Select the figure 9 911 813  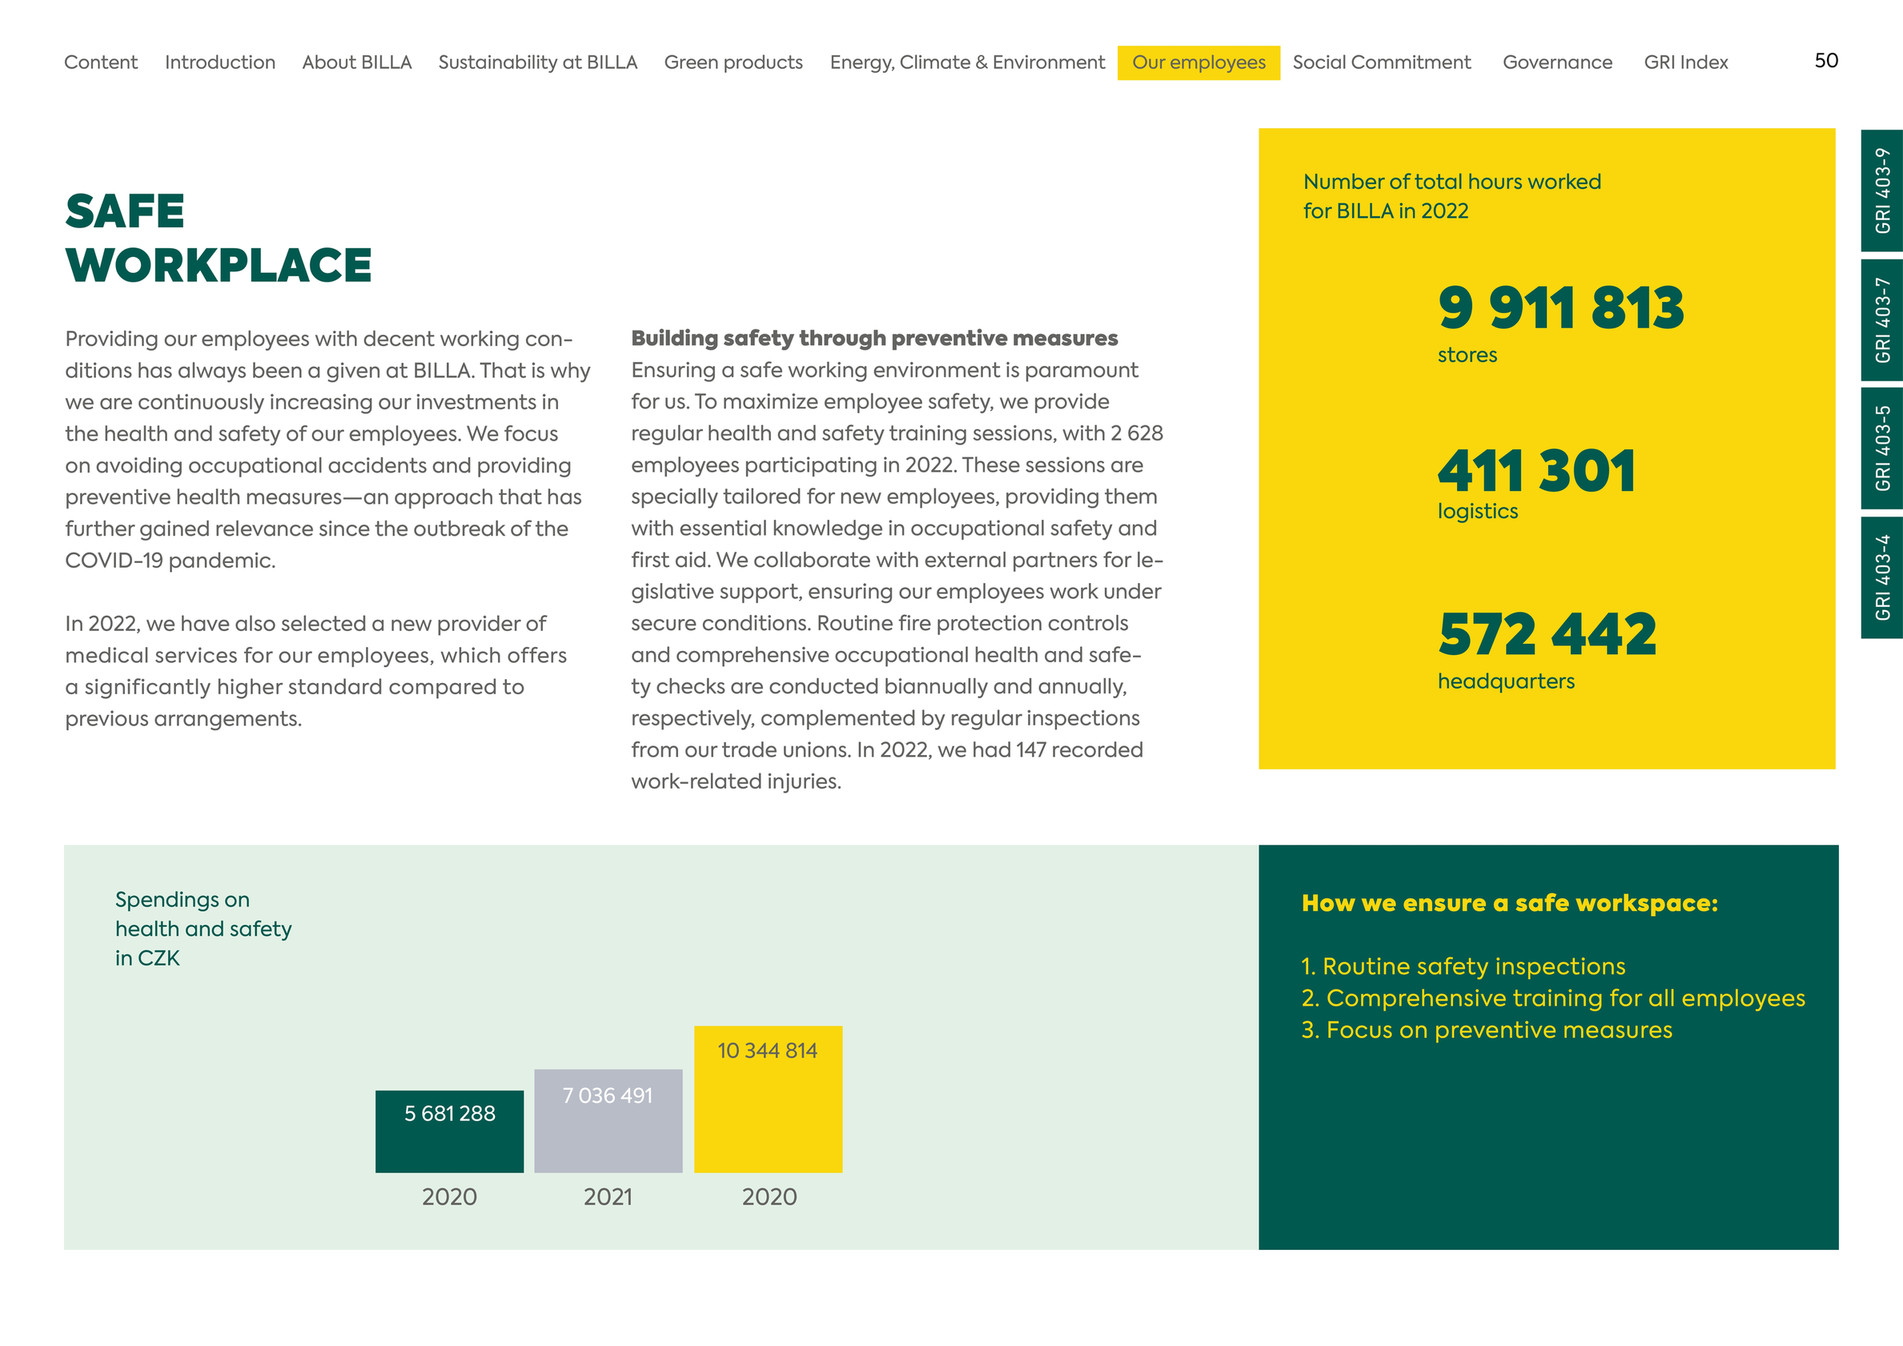(1561, 308)
